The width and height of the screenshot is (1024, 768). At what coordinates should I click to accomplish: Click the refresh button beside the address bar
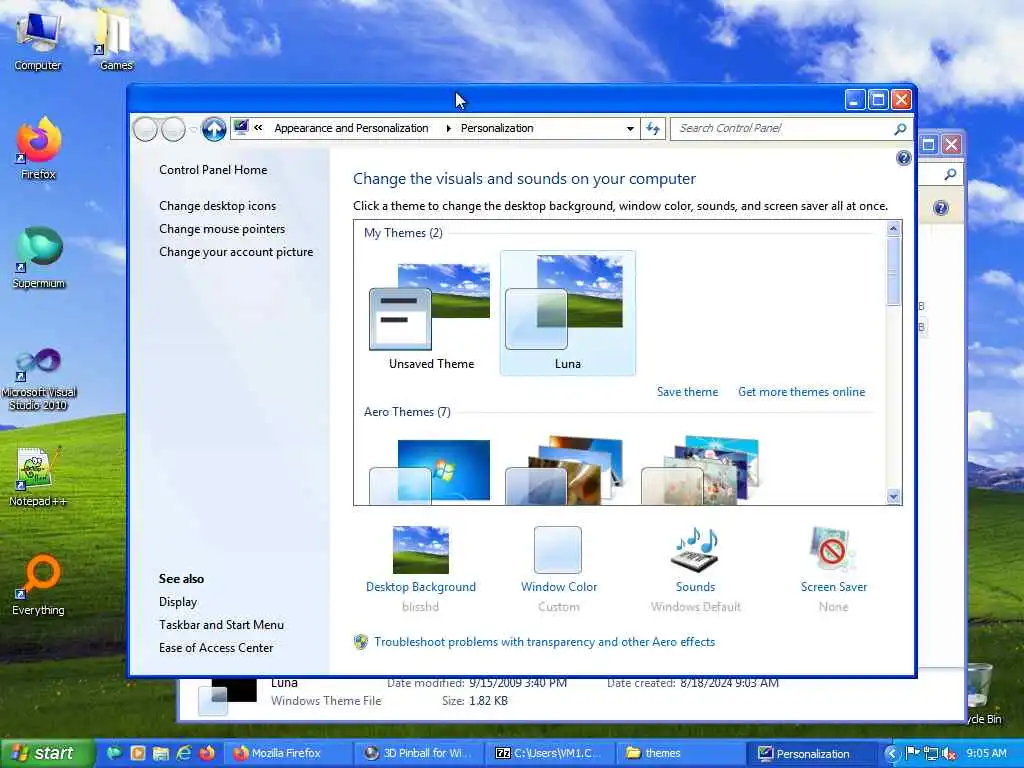click(653, 129)
